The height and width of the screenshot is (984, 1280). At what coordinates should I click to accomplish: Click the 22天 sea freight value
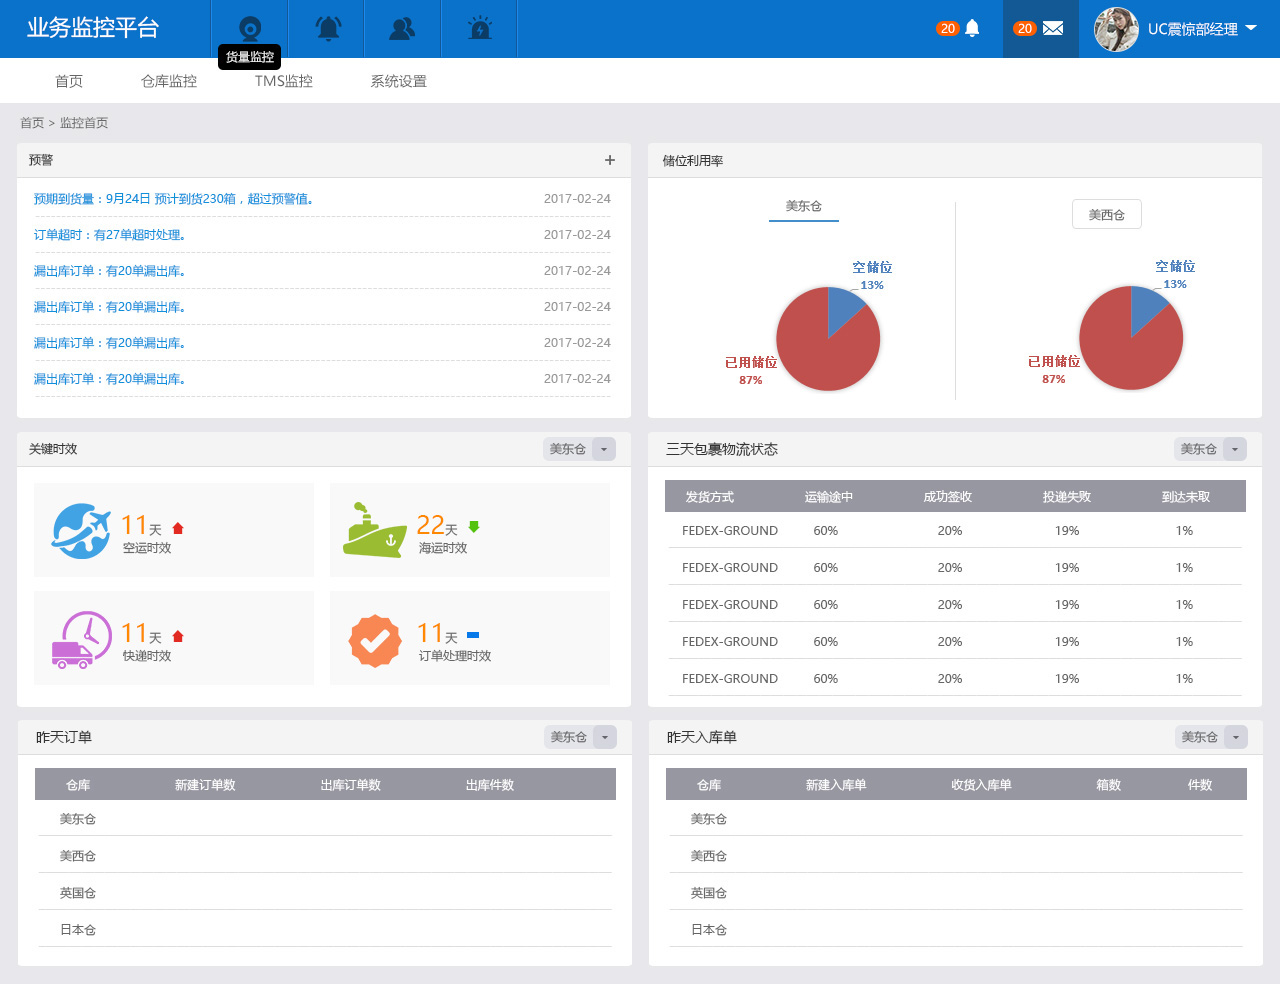437,525
